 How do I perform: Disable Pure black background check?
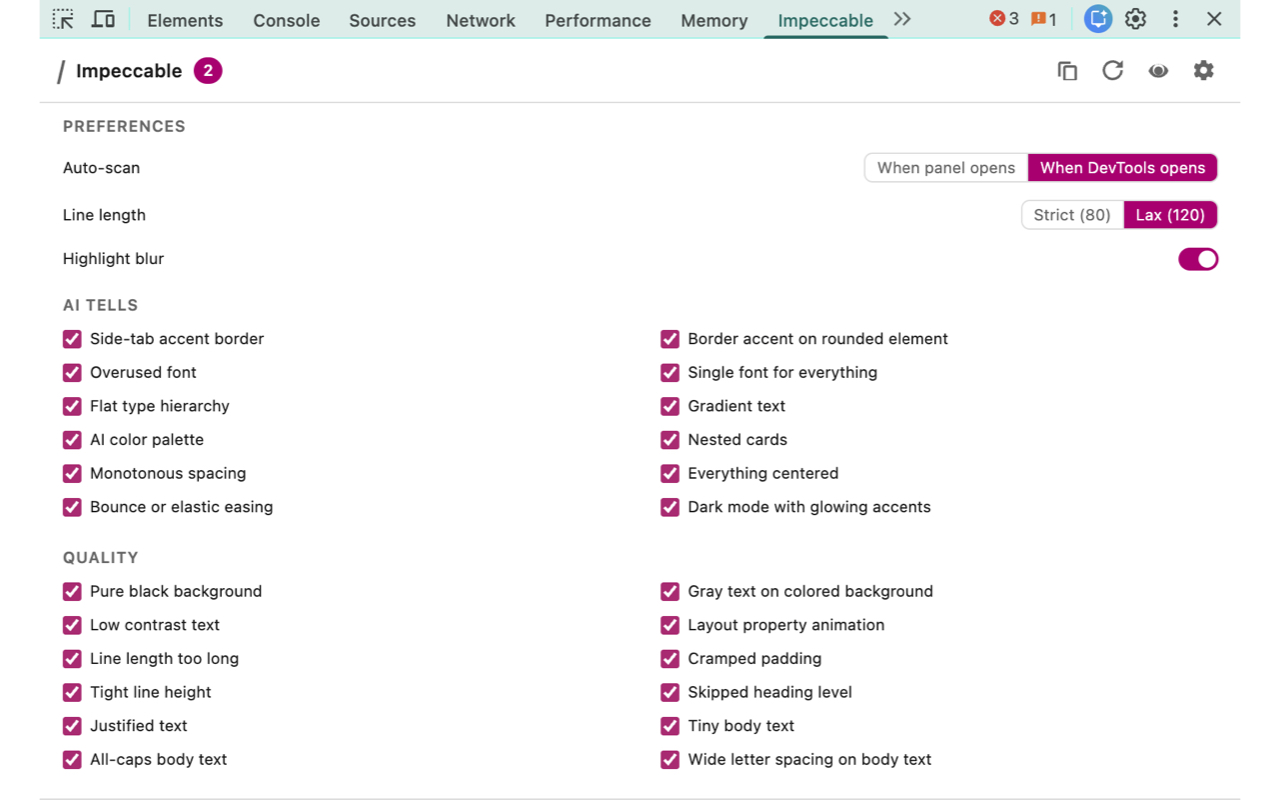point(72,592)
